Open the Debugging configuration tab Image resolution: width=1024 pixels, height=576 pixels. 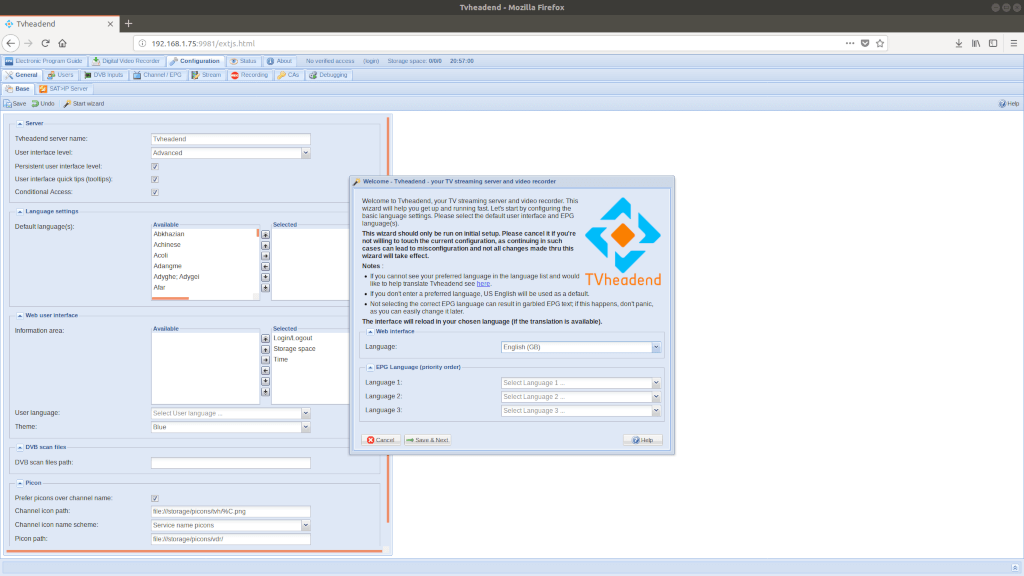(x=328, y=75)
